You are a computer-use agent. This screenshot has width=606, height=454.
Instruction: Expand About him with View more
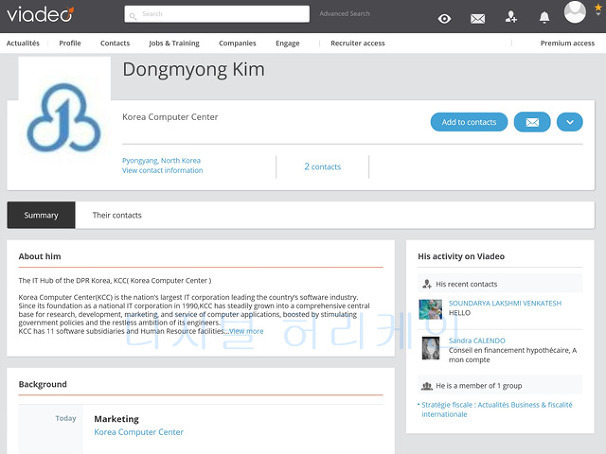[246, 331]
